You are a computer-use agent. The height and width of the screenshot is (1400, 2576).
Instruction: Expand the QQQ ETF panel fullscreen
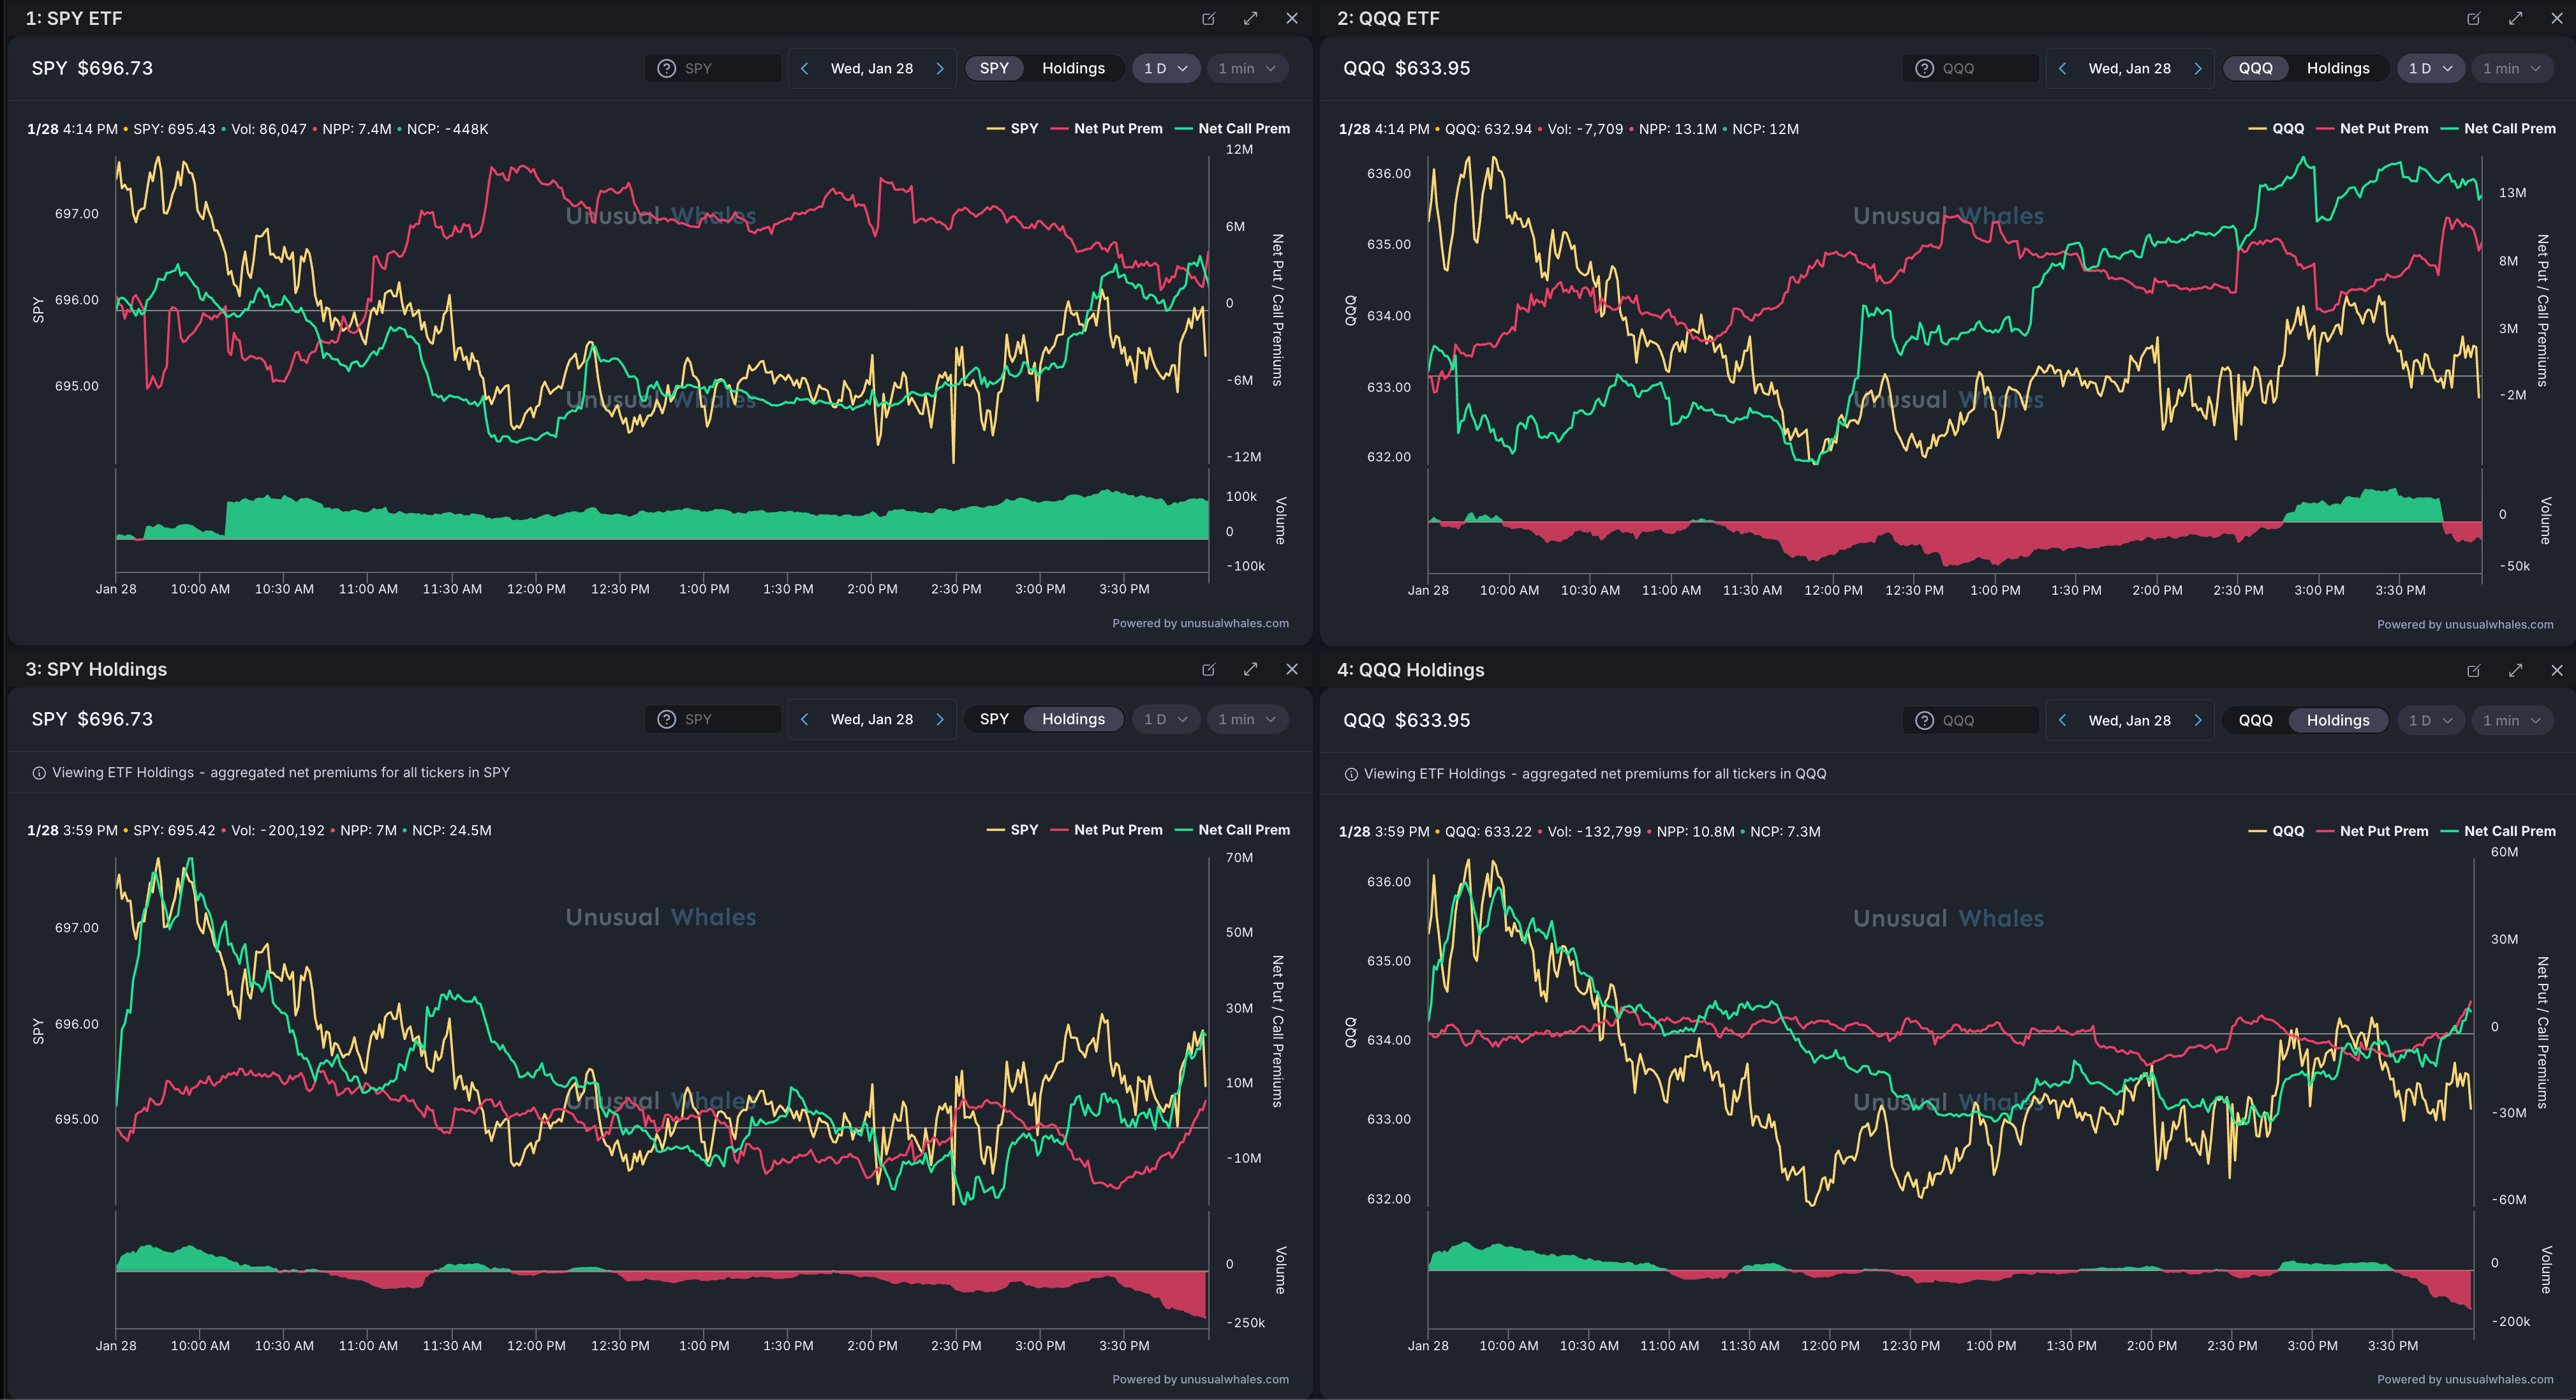[x=2515, y=18]
